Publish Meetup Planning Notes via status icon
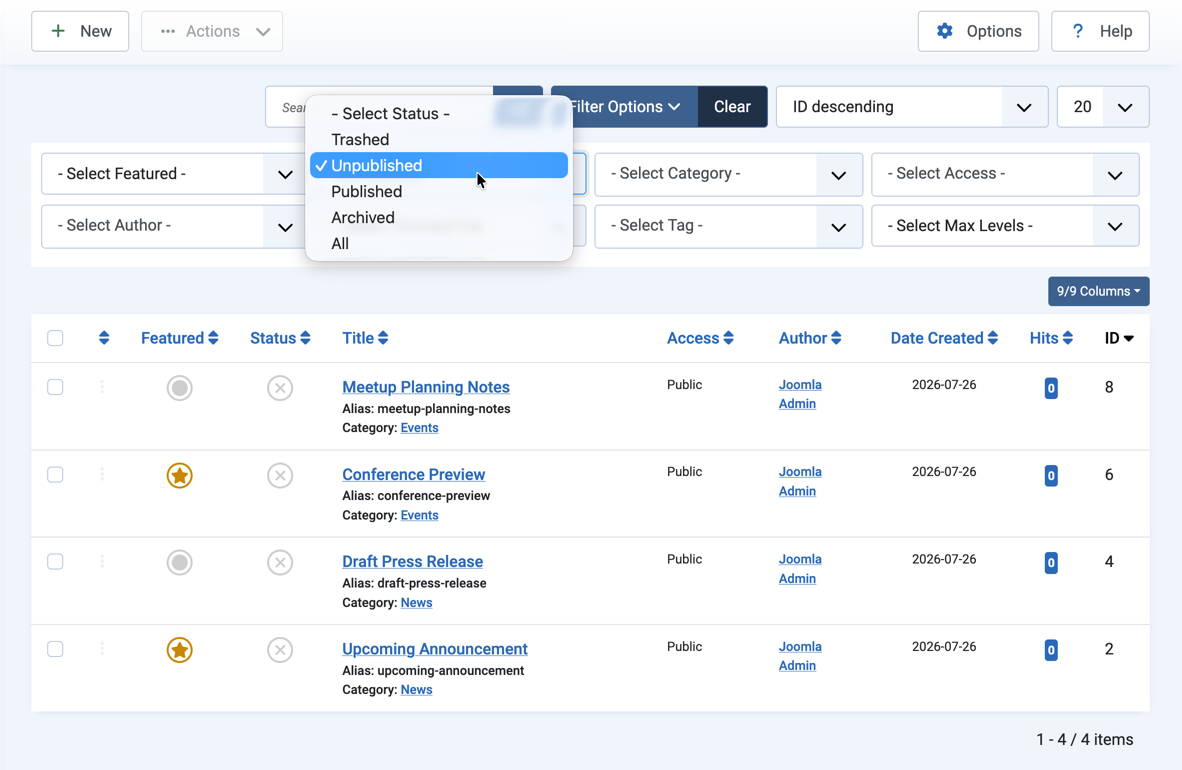The height and width of the screenshot is (770, 1182). 280,388
